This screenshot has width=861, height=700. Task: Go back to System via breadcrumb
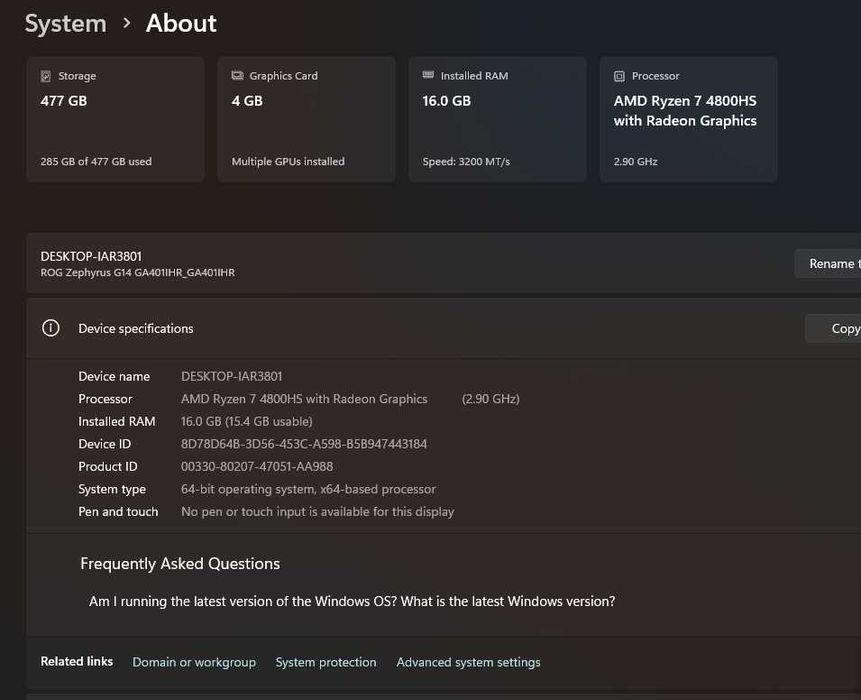65,23
